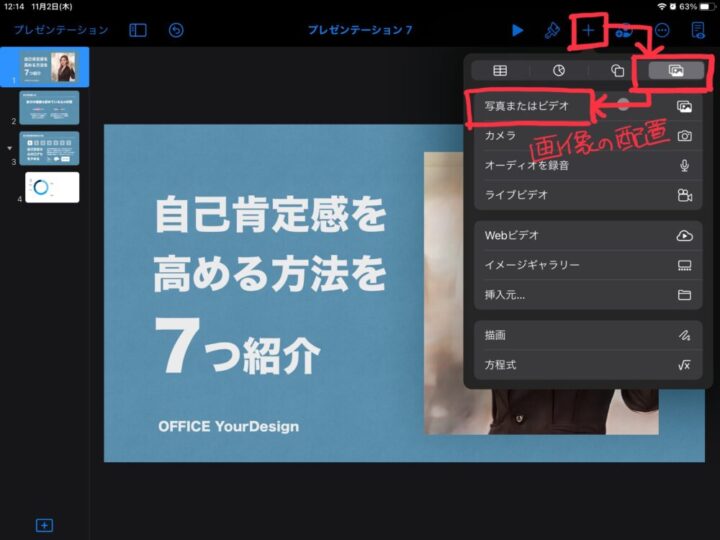Collapse the slide 3 group disclosure triangle
This screenshot has width=720, height=540.
(x=10, y=147)
